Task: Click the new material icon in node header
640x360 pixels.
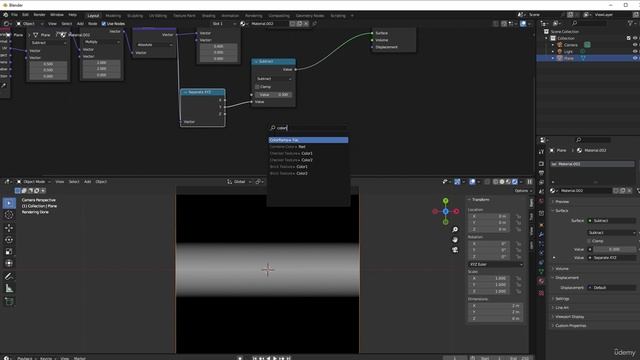Action: [x=299, y=24]
